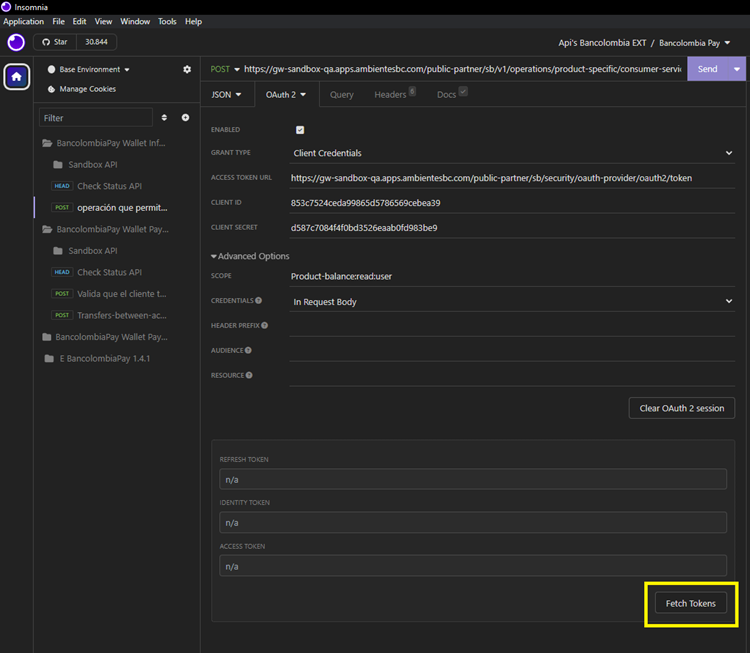750x653 pixels.
Task: Open the Window menu
Action: [135, 22]
